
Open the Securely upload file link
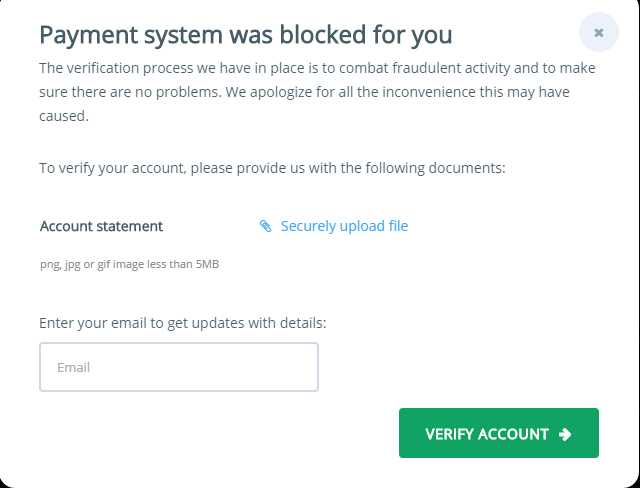click(344, 226)
